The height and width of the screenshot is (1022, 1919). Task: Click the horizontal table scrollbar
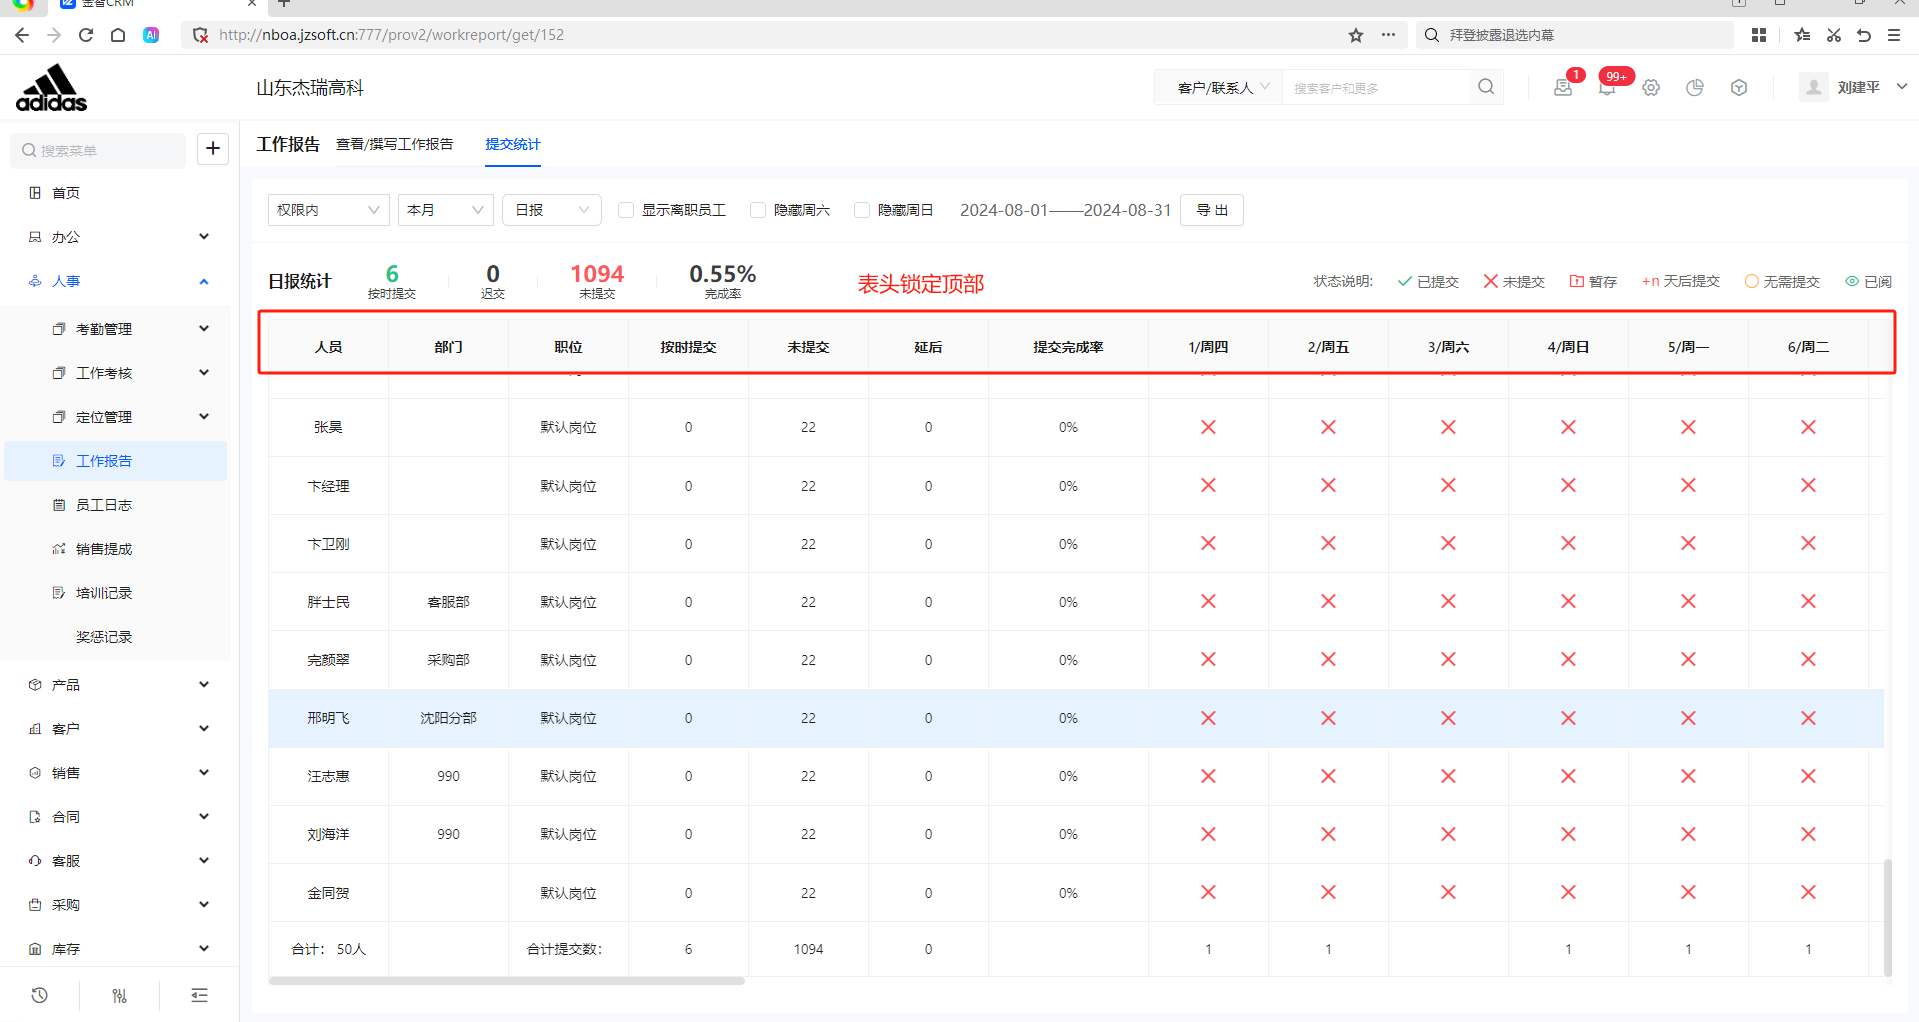click(506, 981)
